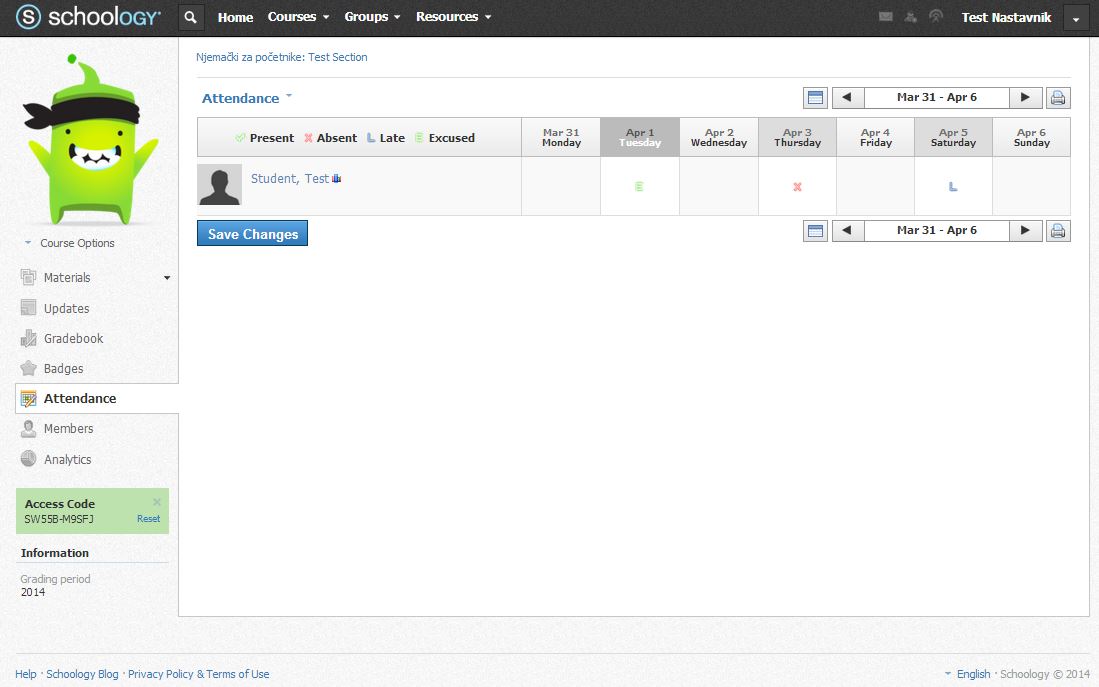Go to next week using lower arrow
1099x687 pixels.
pyautogui.click(x=1025, y=231)
